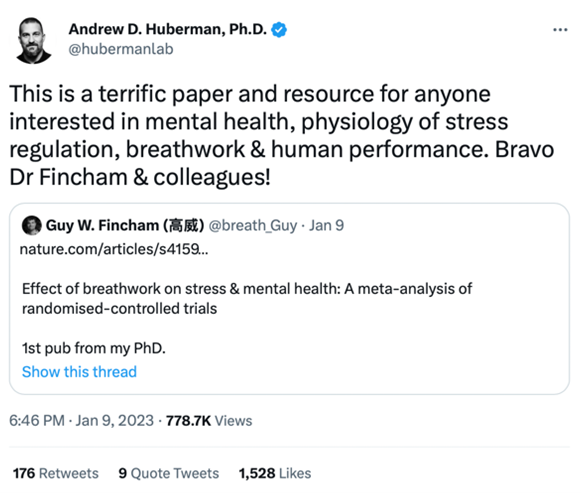Open the 1,528 Likes list

pos(275,473)
